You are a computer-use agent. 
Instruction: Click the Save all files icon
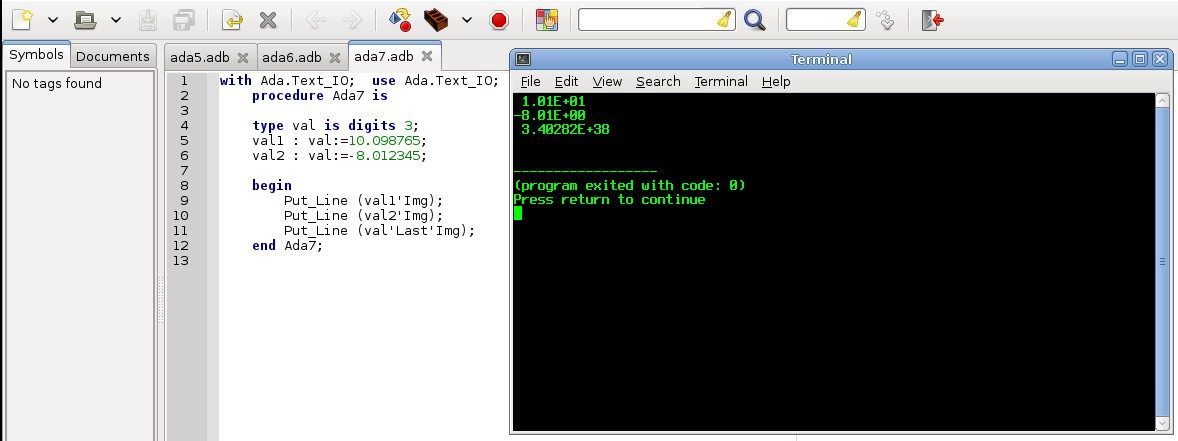coord(184,20)
